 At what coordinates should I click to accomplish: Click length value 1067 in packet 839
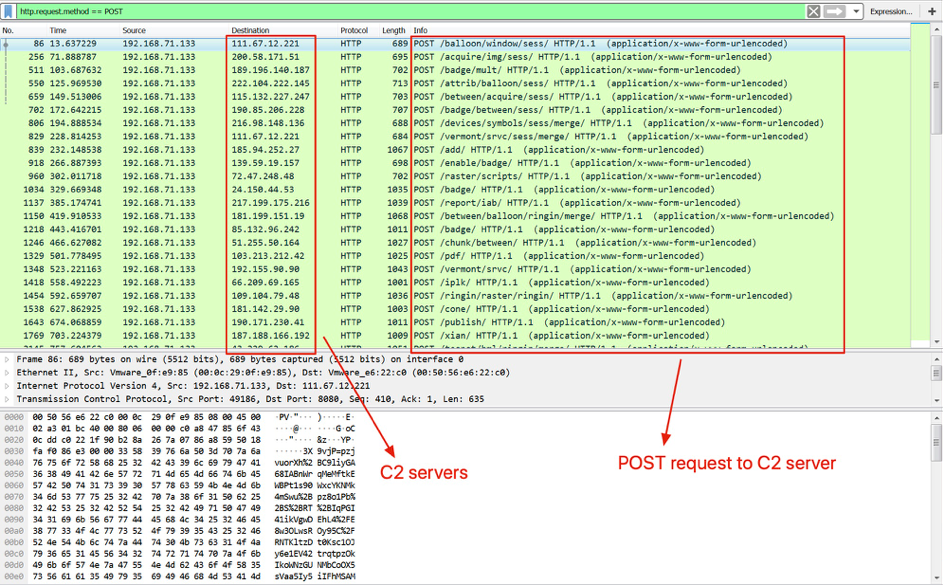coord(398,150)
